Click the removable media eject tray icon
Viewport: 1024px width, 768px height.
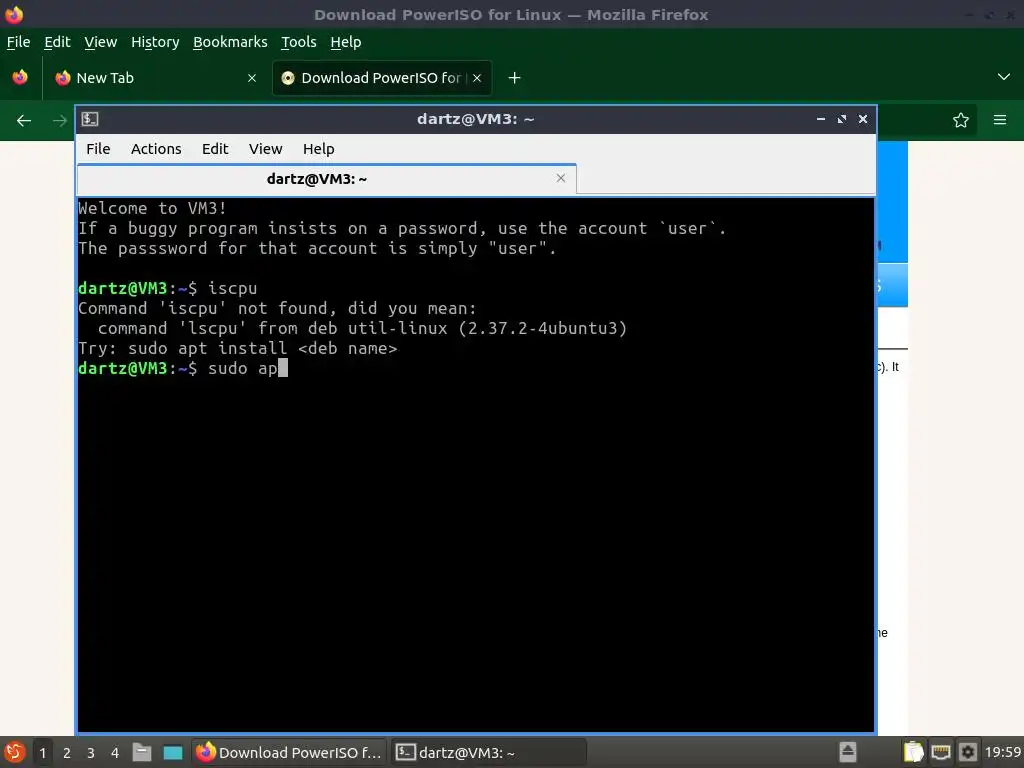(x=848, y=752)
